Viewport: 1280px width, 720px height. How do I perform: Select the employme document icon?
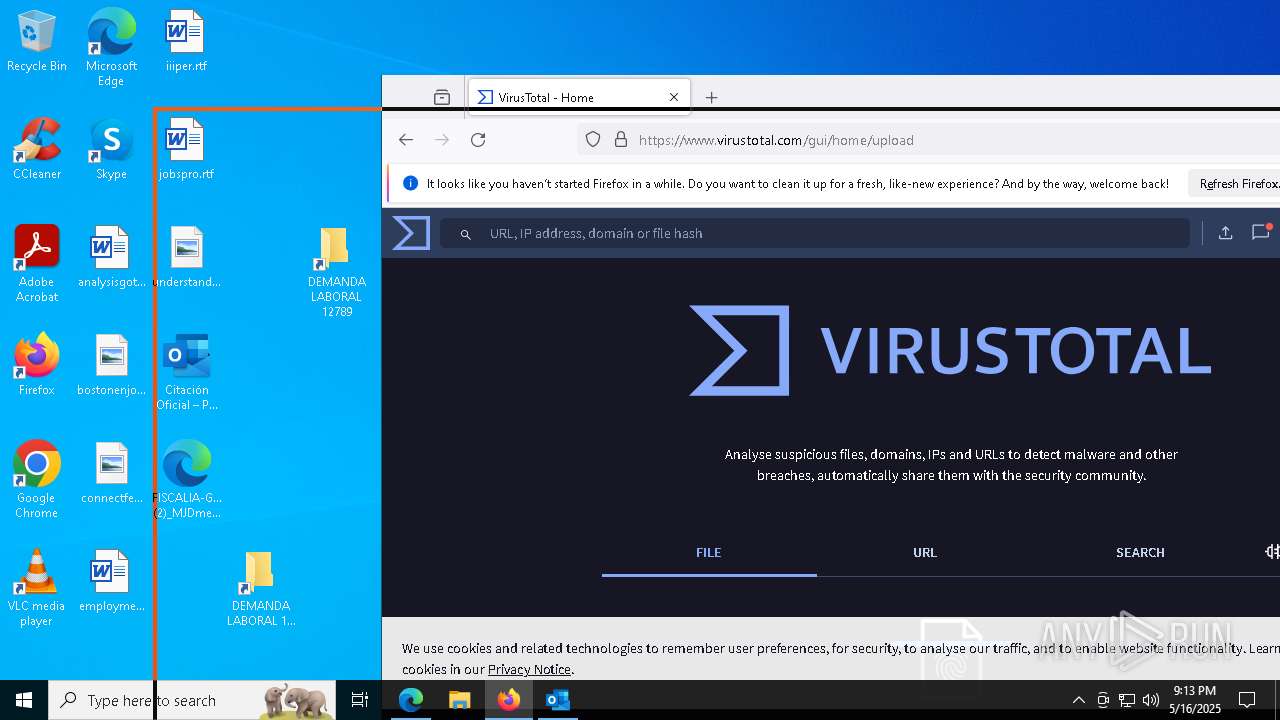(111, 581)
